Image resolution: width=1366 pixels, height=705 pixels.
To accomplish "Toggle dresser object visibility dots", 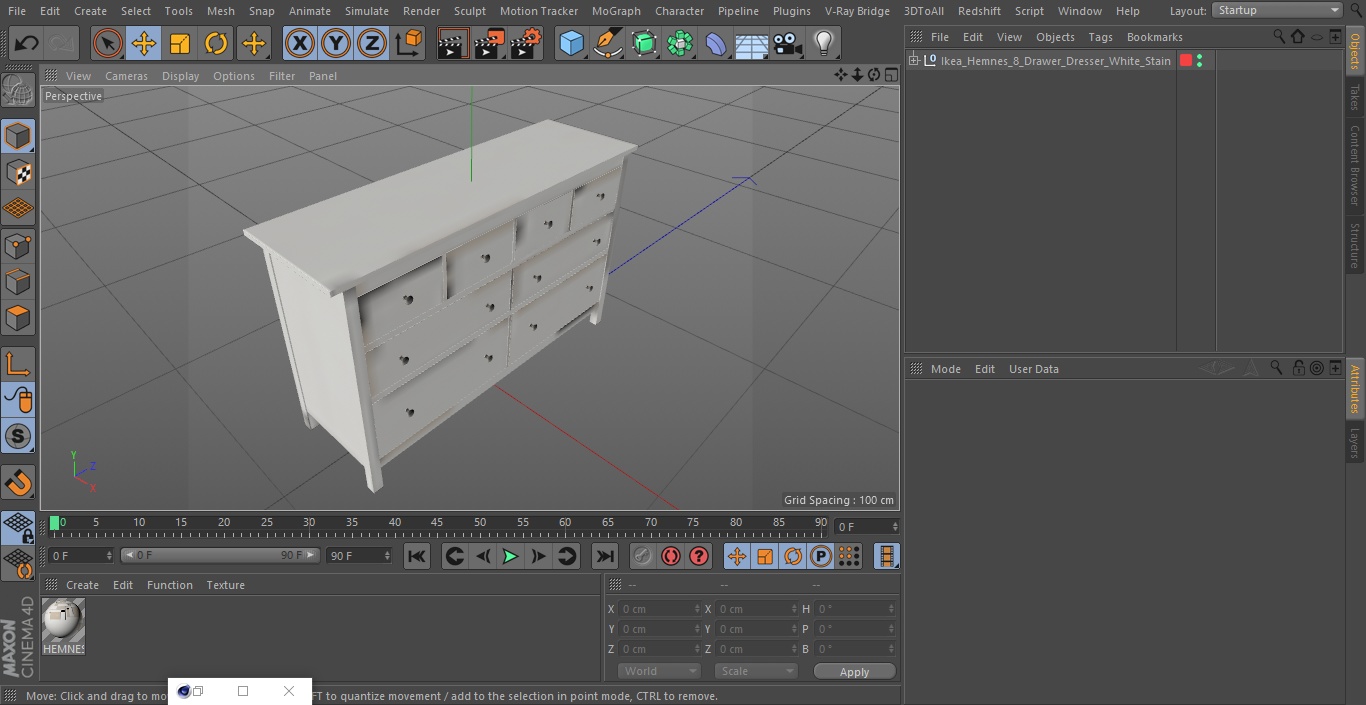I will click(x=1199, y=61).
